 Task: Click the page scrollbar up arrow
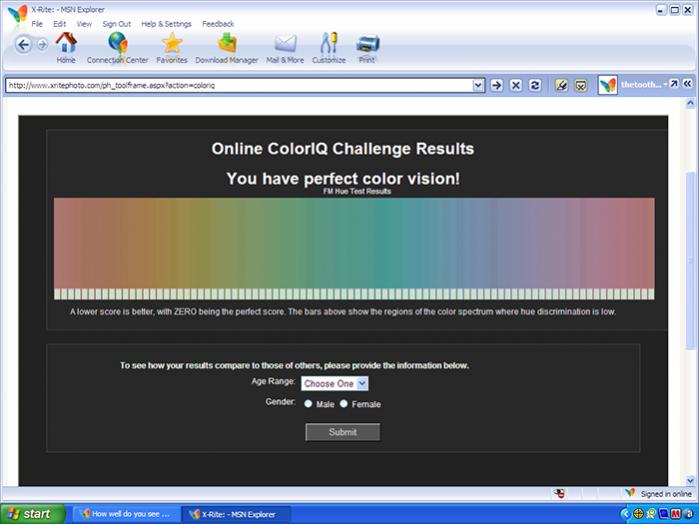coord(691,103)
